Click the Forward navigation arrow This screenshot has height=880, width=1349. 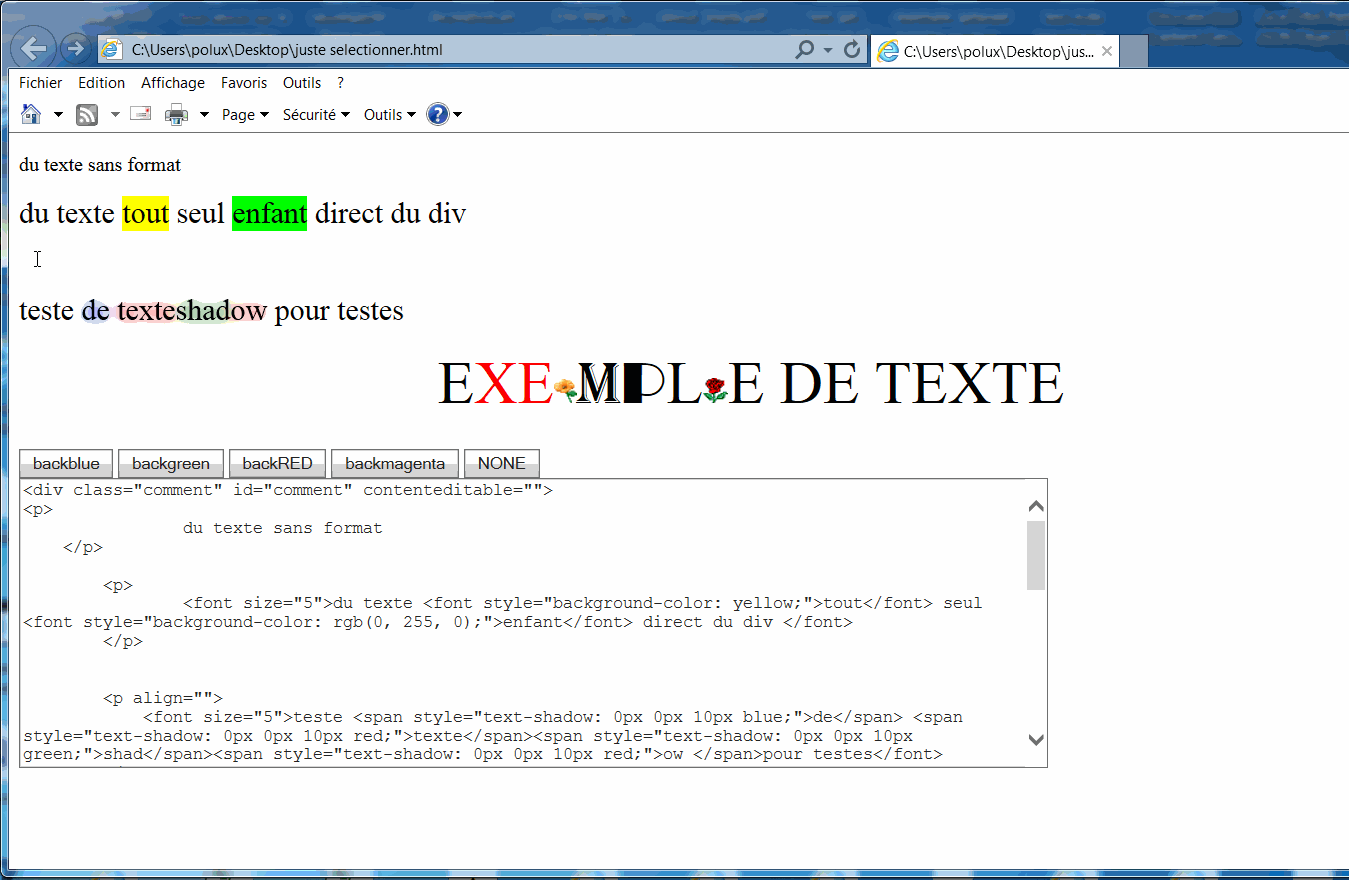coord(74,48)
